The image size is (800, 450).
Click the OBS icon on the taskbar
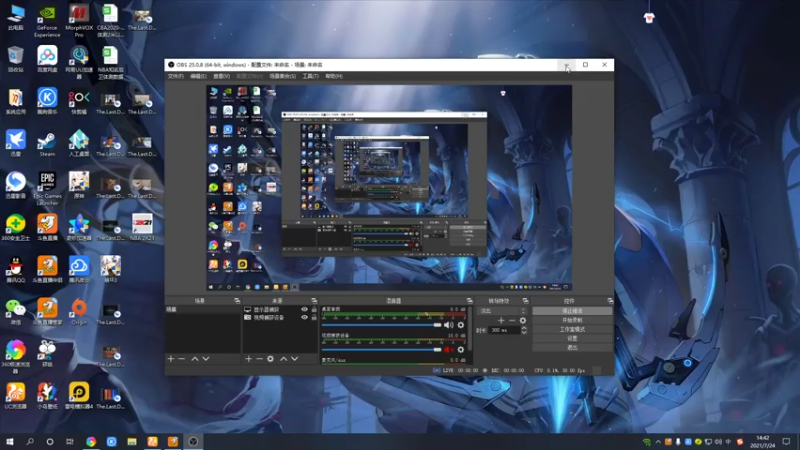[x=193, y=441]
